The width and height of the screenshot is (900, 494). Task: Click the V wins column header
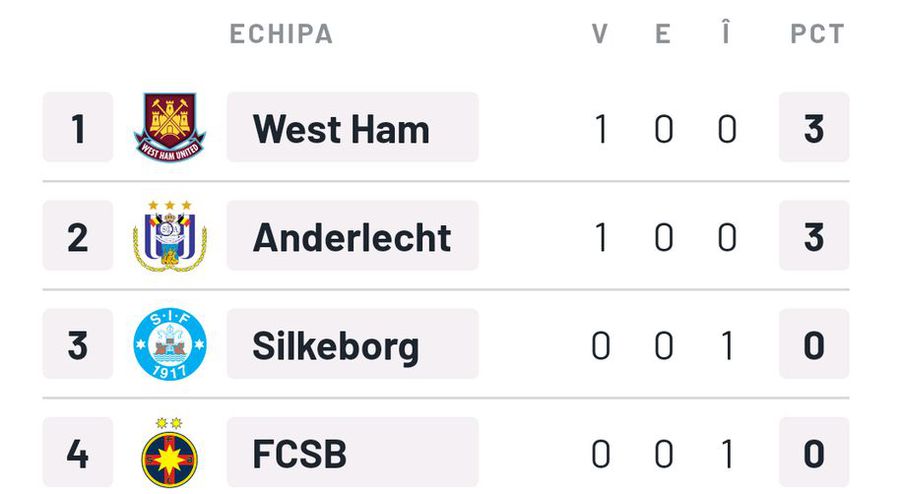point(600,34)
